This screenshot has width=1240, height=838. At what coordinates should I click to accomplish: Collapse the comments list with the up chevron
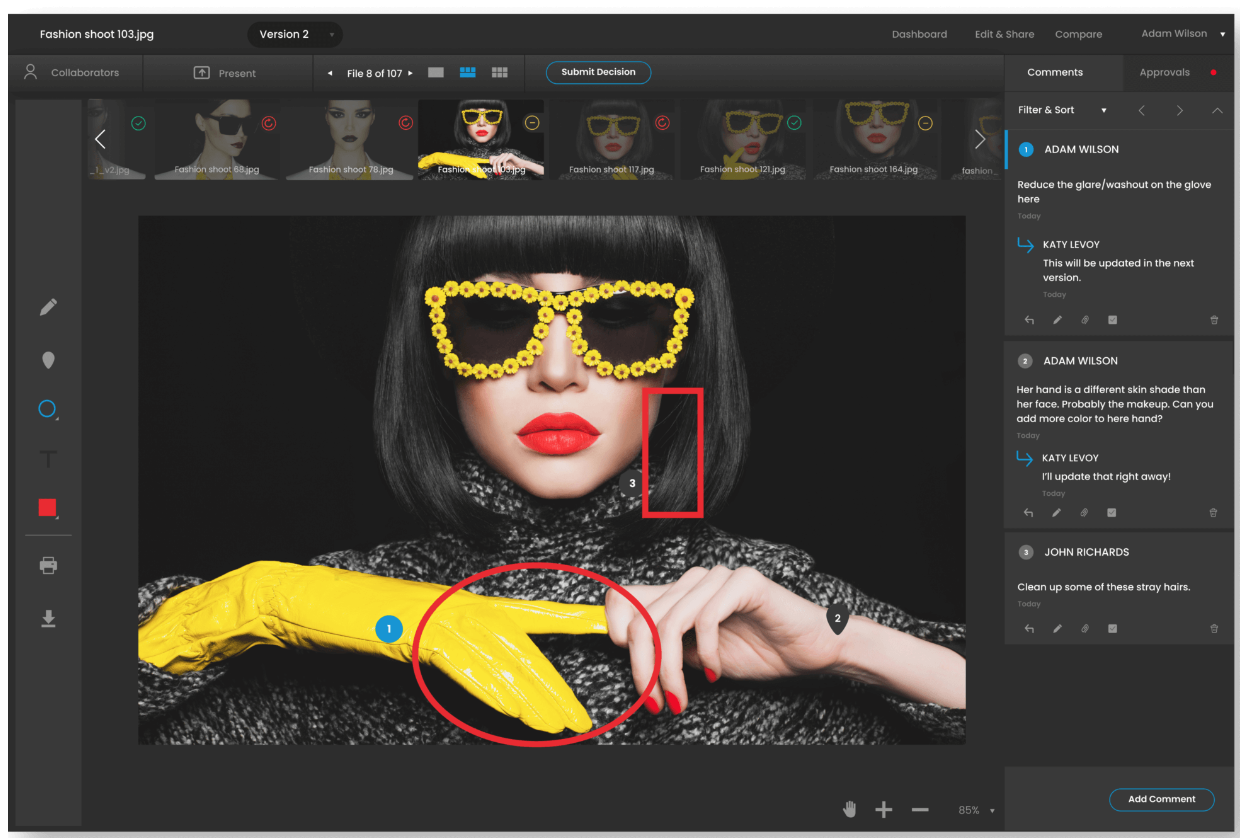(x=1217, y=110)
